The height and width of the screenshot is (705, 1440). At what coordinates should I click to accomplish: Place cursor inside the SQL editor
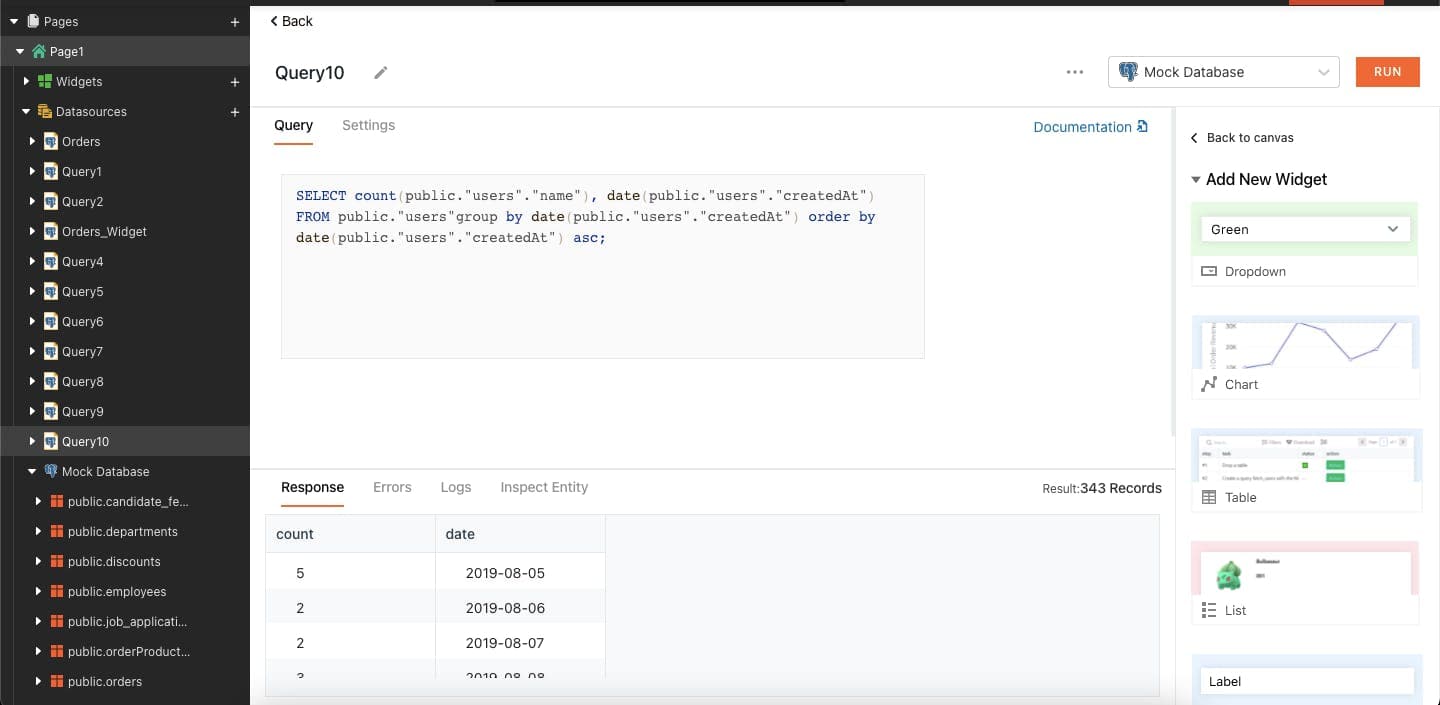[600, 290]
